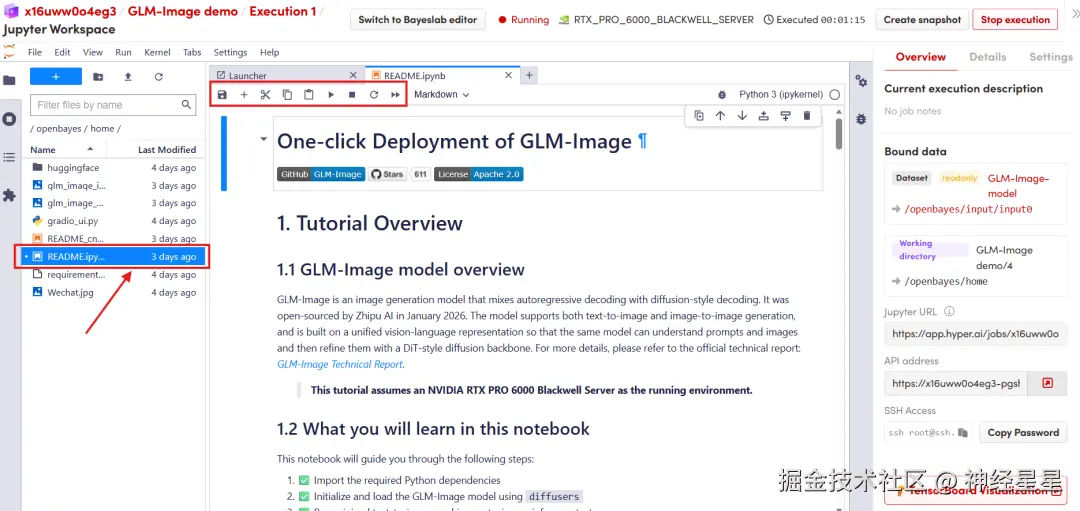The width and height of the screenshot is (1080, 511).
Task: Click the License Apache 2.0 badge
Action: (479, 174)
